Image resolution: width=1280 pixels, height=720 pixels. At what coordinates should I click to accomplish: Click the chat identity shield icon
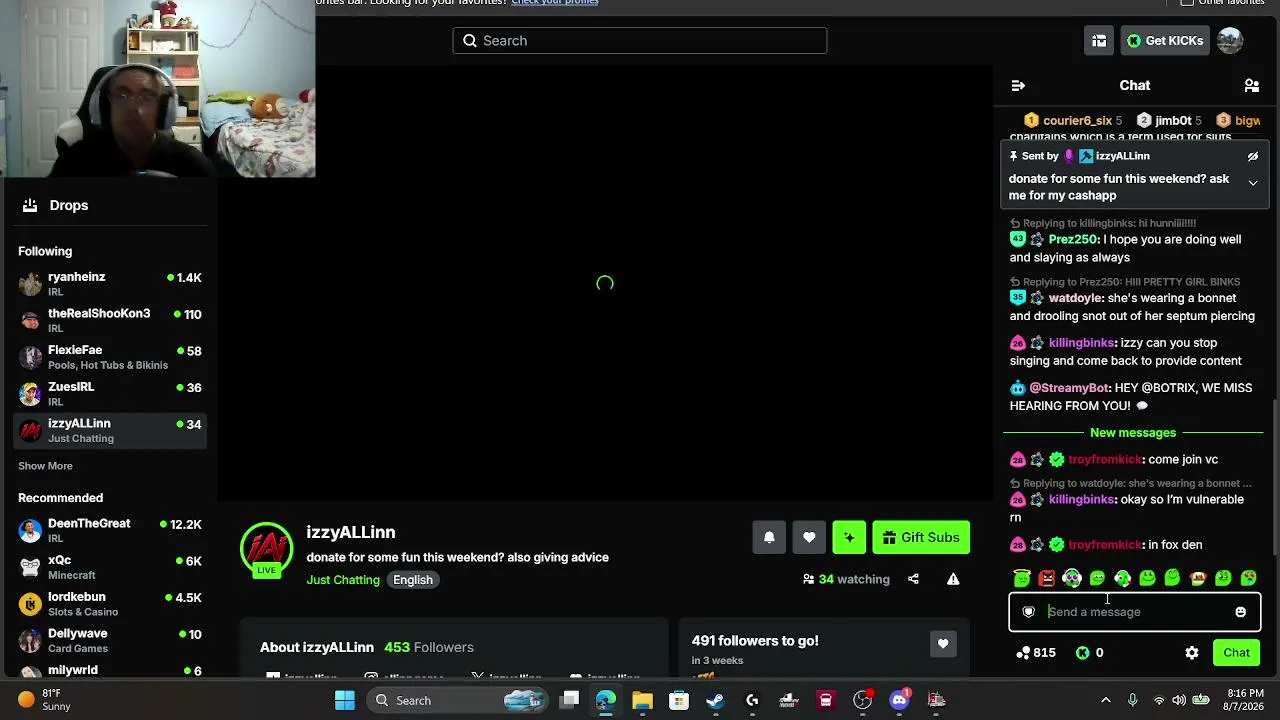1028,612
